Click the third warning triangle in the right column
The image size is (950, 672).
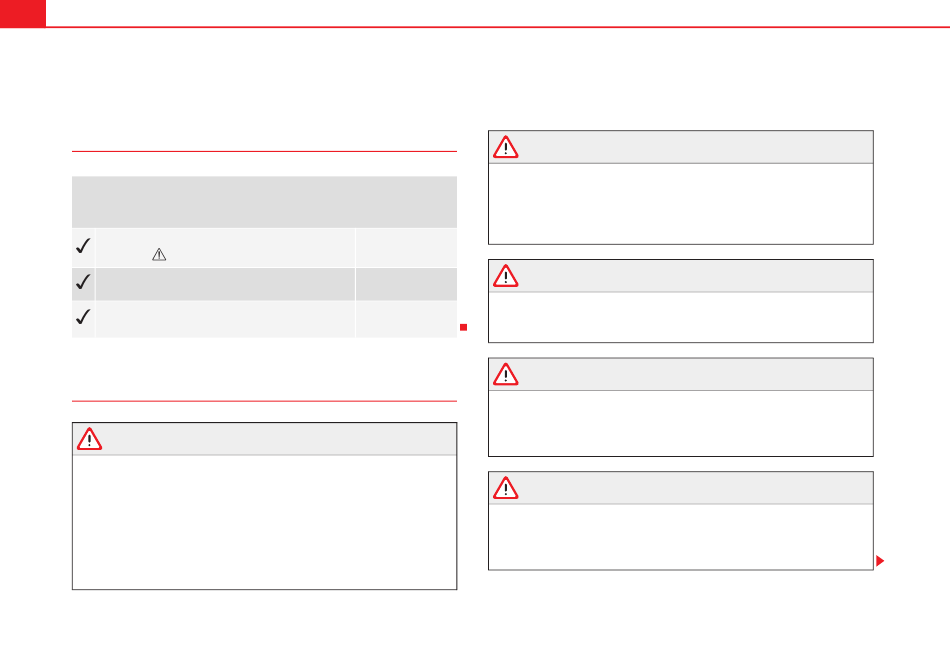506,375
